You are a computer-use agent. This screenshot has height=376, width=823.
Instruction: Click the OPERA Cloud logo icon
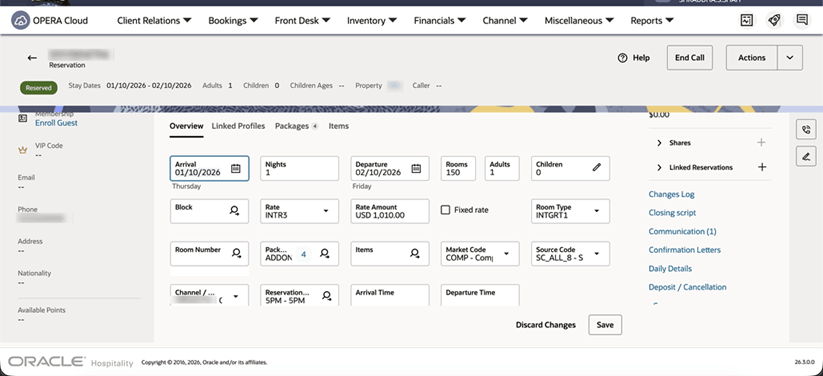20,20
